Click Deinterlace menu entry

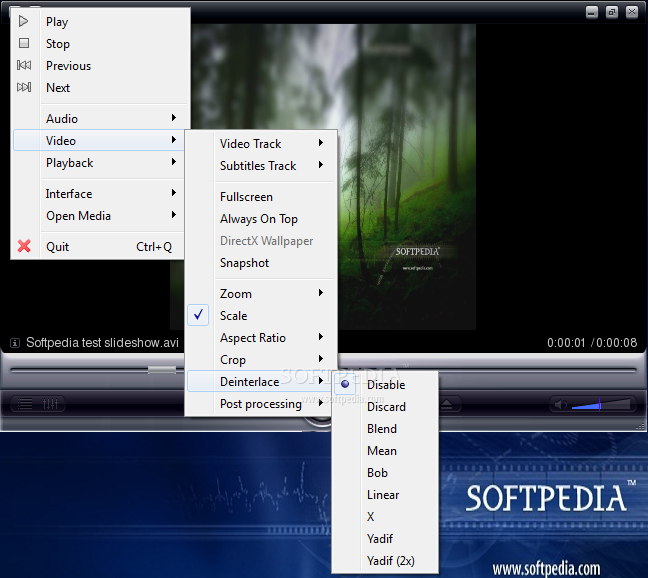tap(260, 381)
